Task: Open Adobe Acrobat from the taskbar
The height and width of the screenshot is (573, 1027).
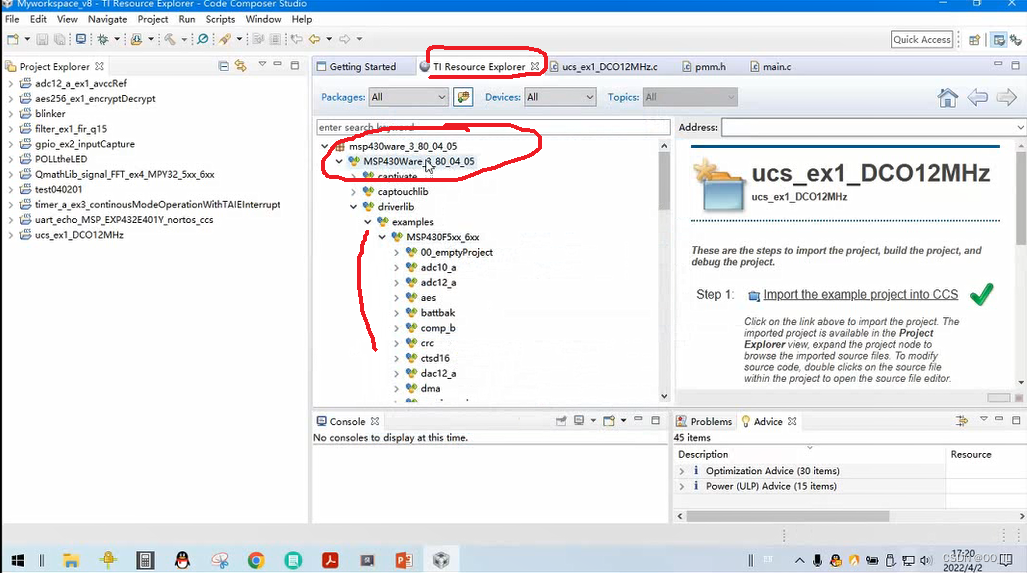Action: [330, 560]
